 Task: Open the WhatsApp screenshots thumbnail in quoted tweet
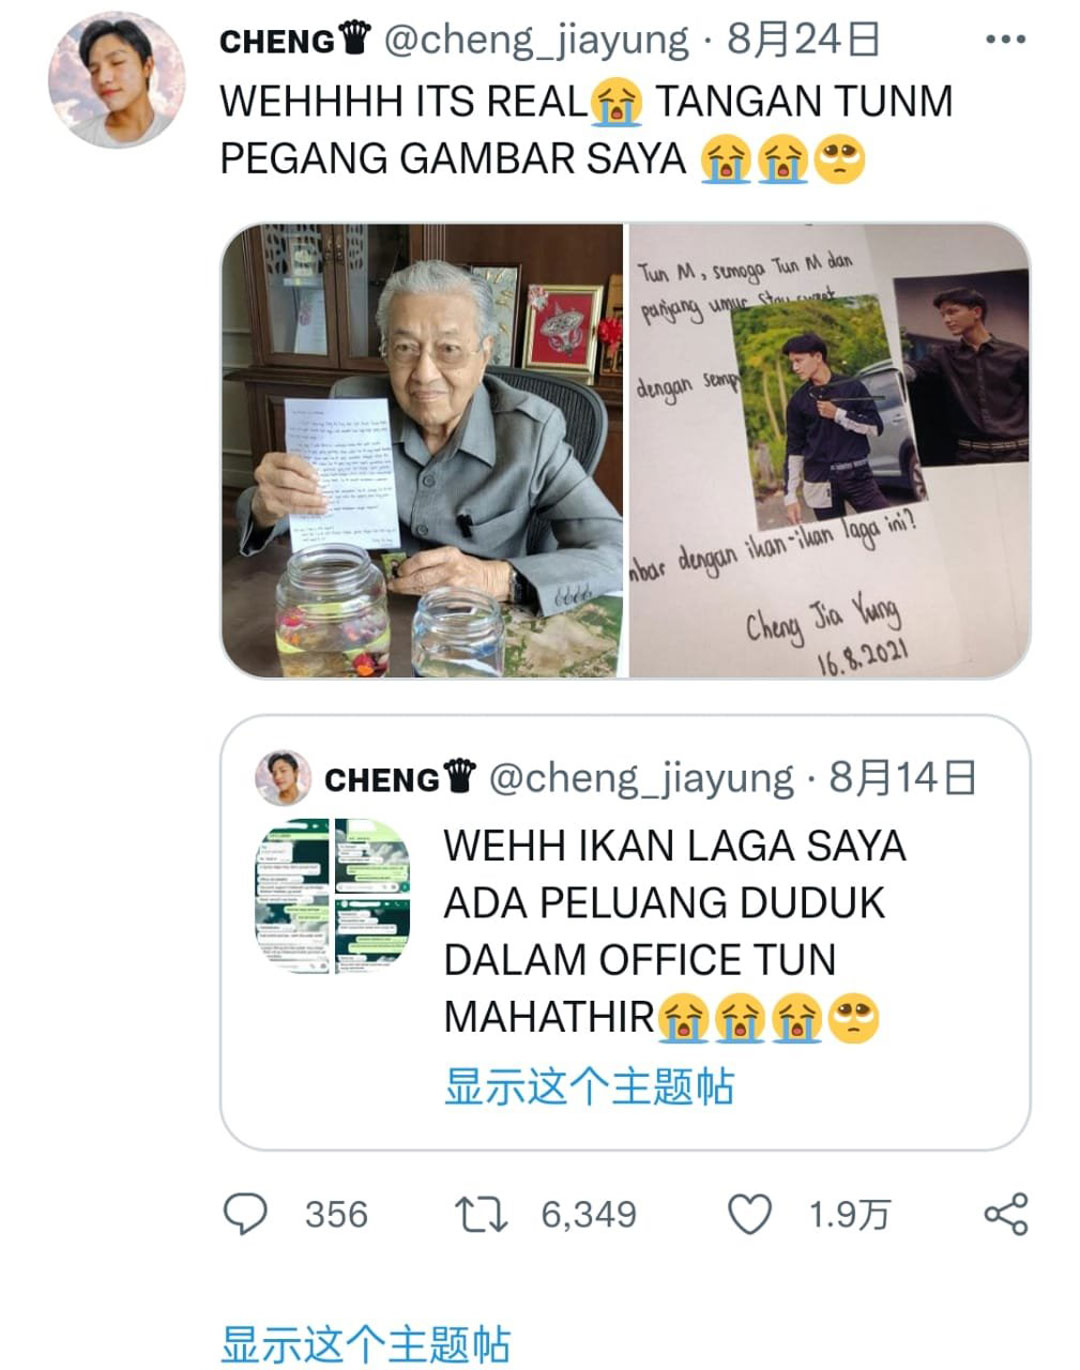[333, 895]
